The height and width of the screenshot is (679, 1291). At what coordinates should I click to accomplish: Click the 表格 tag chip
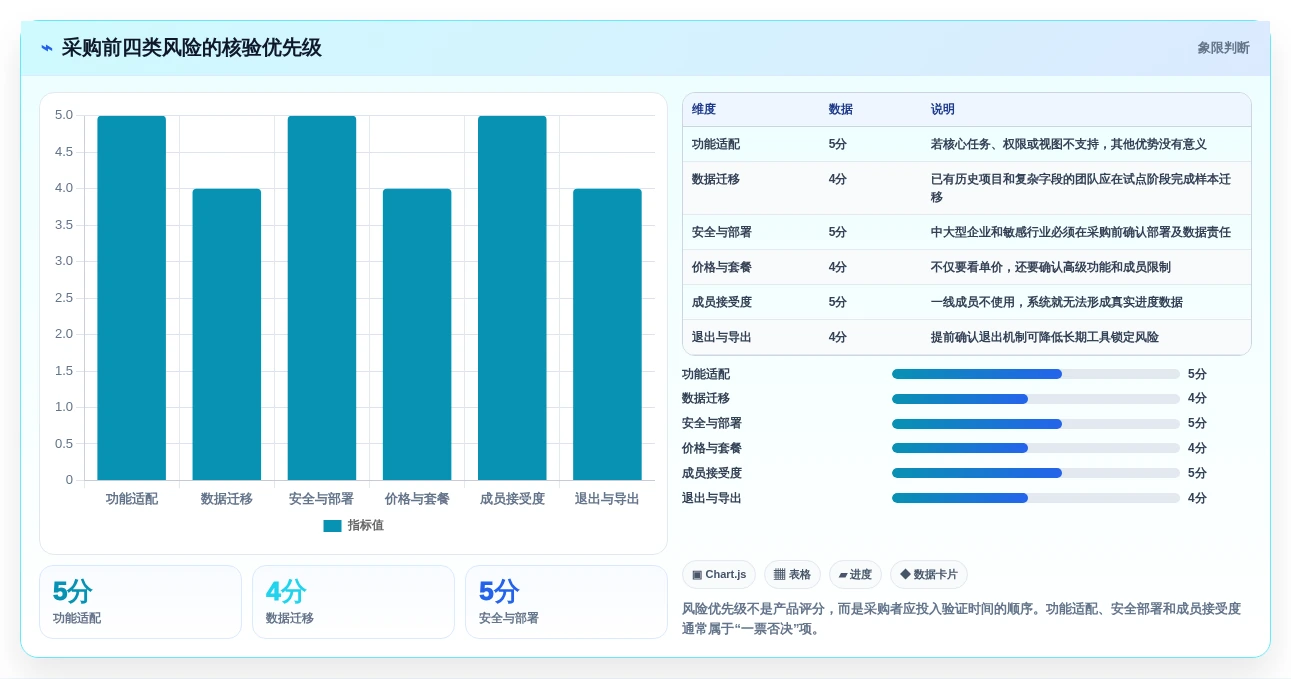792,574
